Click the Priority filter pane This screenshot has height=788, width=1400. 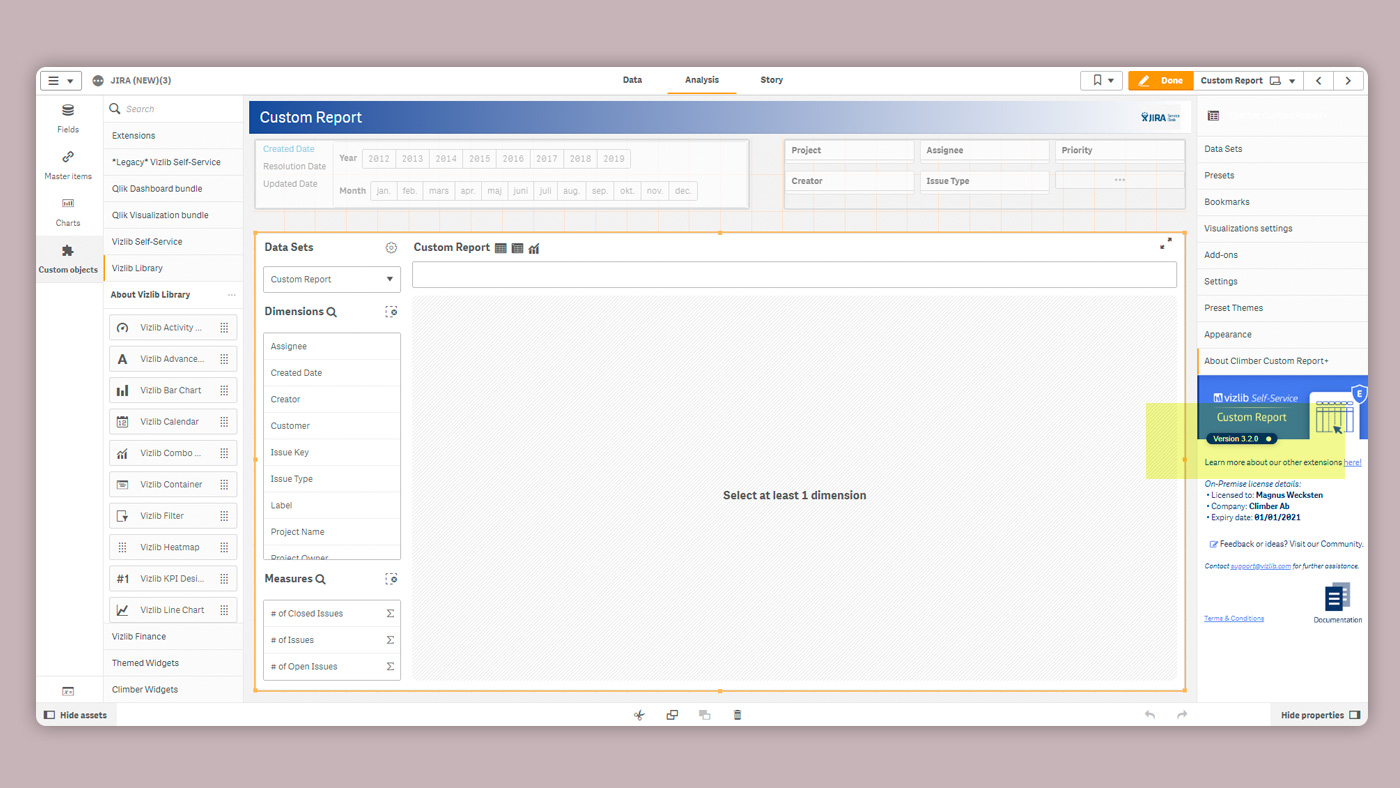1119,150
